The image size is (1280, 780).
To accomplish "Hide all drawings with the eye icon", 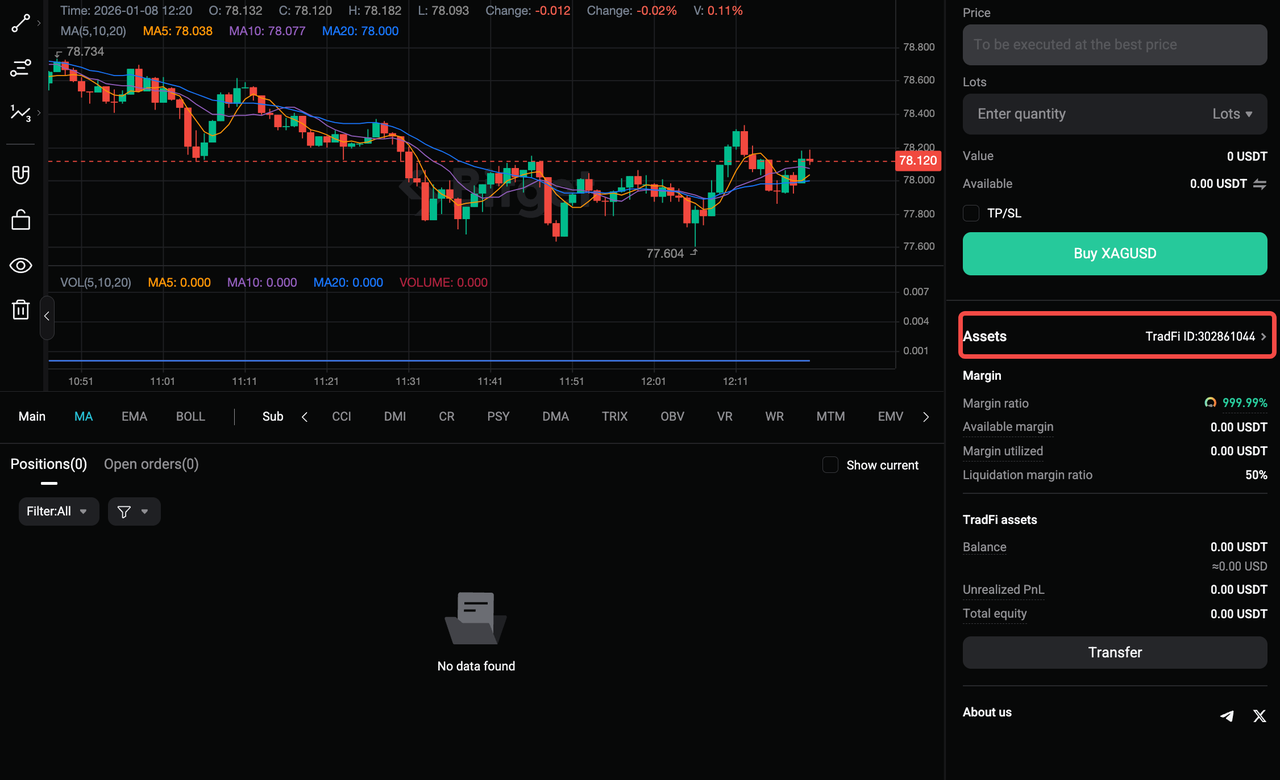I will point(20,265).
